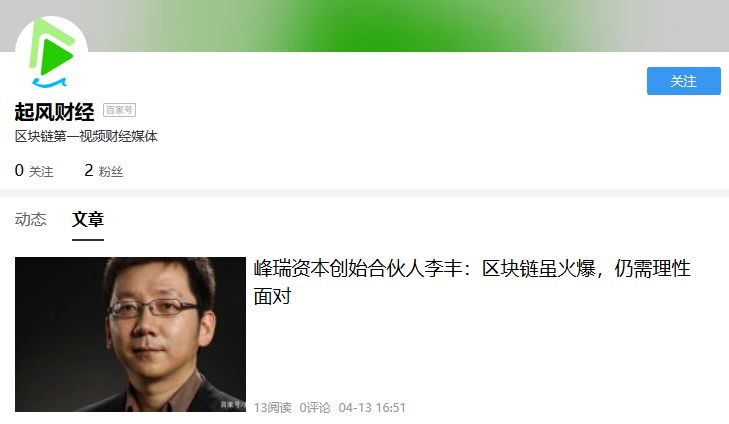Open the article thumbnail of man with glasses
The image size is (729, 424).
[x=130, y=334]
